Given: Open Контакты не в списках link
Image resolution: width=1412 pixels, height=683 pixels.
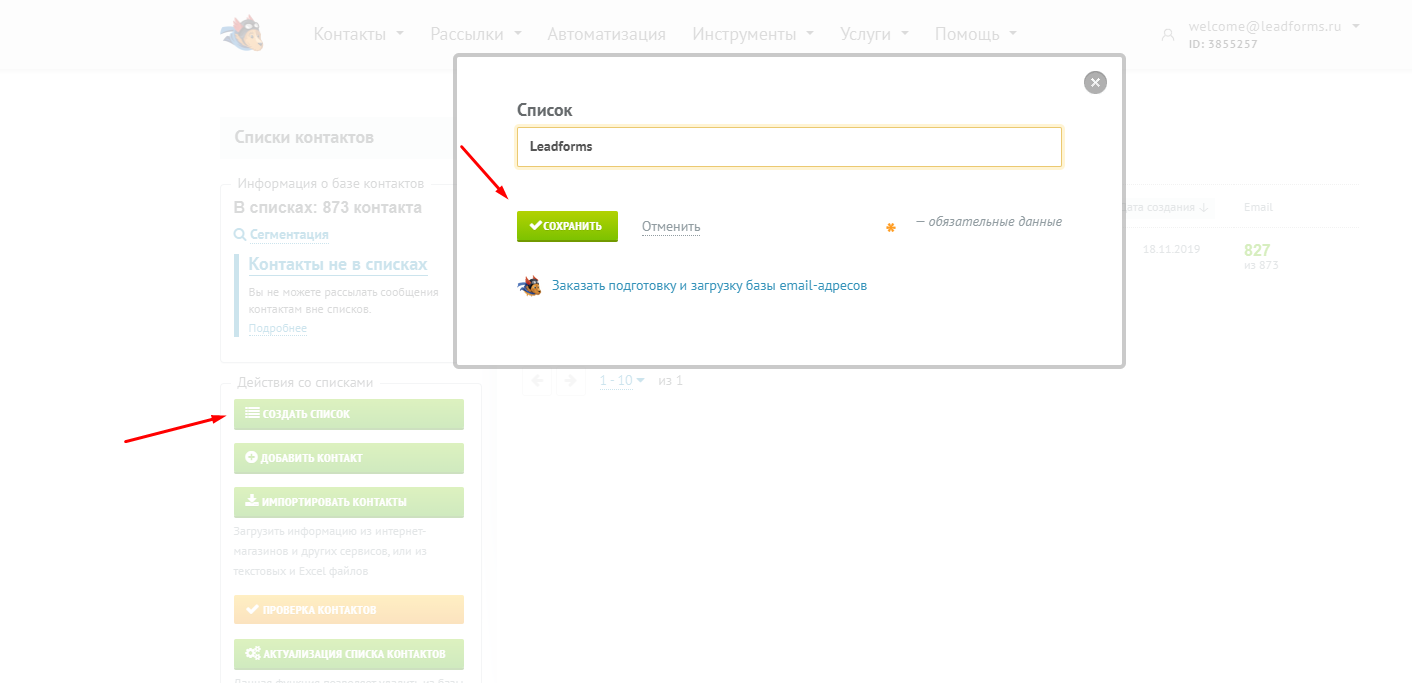Looking at the screenshot, I should pyautogui.click(x=338, y=265).
